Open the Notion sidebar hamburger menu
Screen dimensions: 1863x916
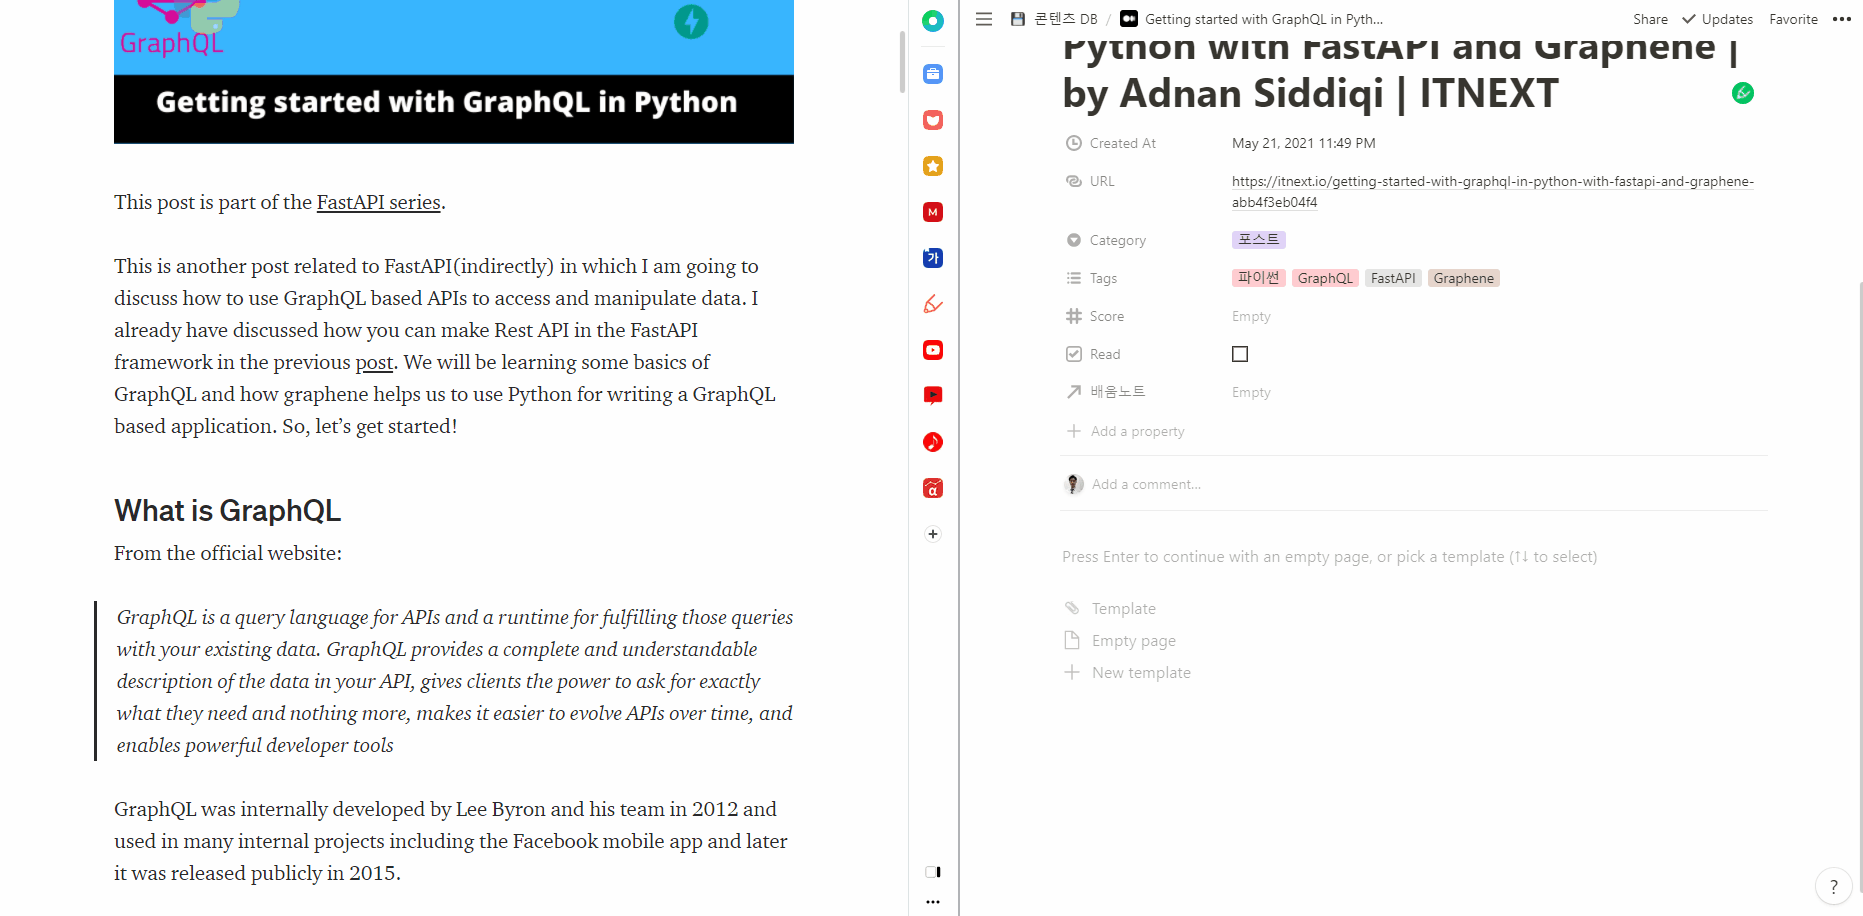[x=984, y=19]
